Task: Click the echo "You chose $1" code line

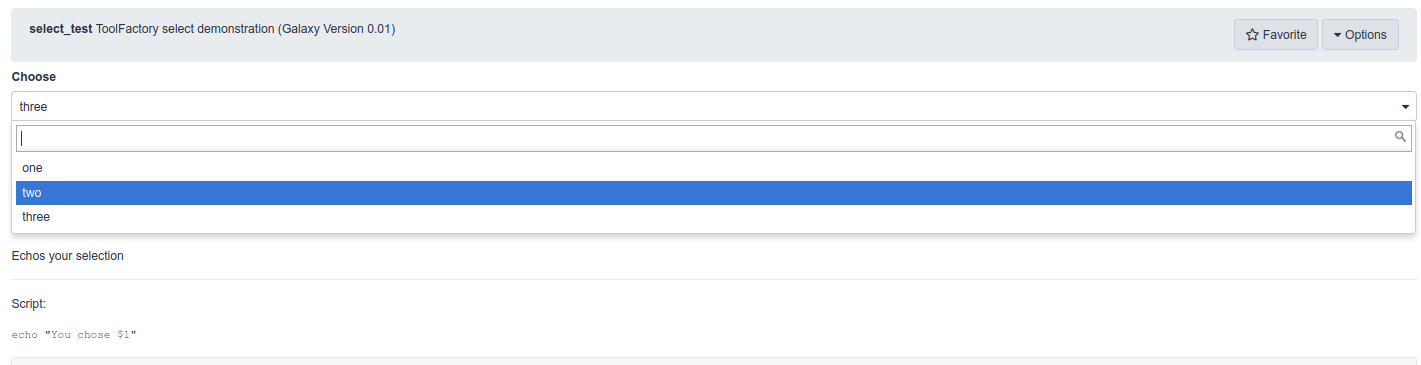Action: (x=74, y=334)
